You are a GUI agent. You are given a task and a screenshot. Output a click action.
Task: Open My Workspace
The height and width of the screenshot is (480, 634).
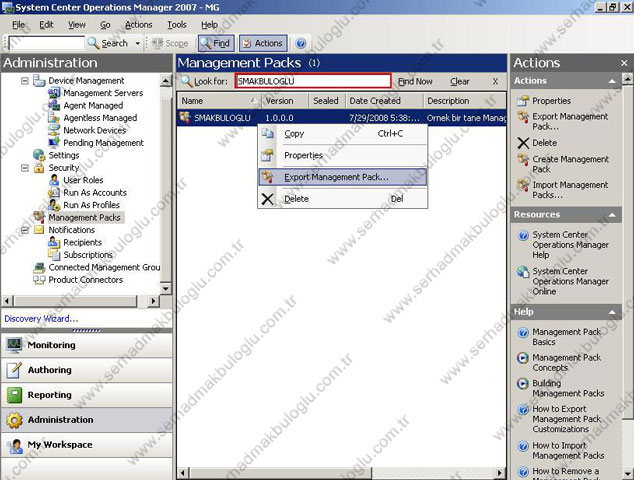[87, 445]
